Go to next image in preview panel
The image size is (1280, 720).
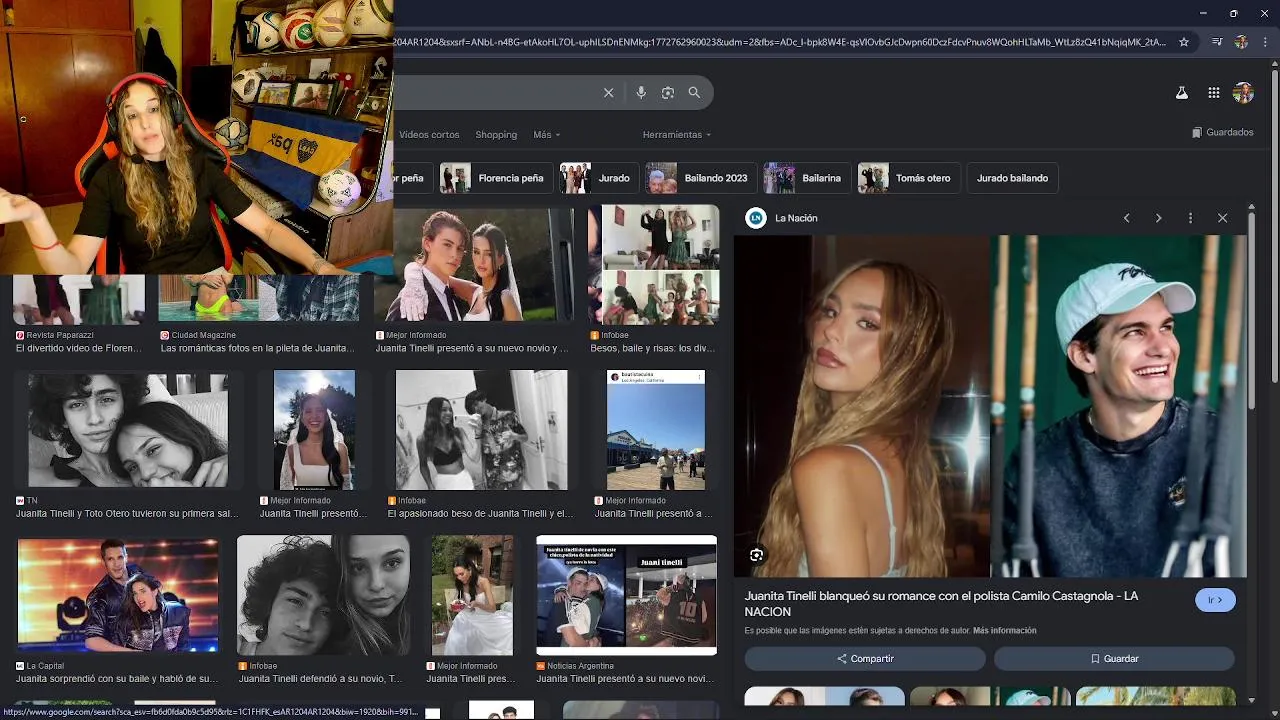point(1158,218)
